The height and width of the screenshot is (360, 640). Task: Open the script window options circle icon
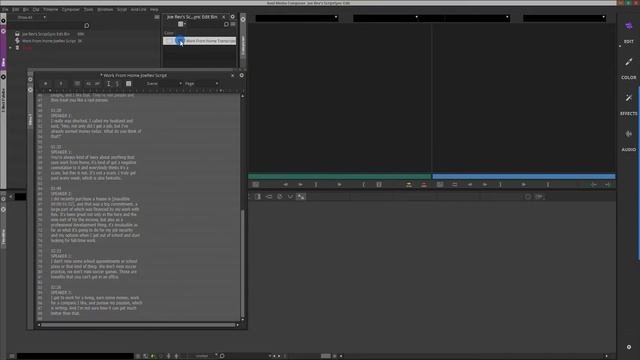coord(242,75)
